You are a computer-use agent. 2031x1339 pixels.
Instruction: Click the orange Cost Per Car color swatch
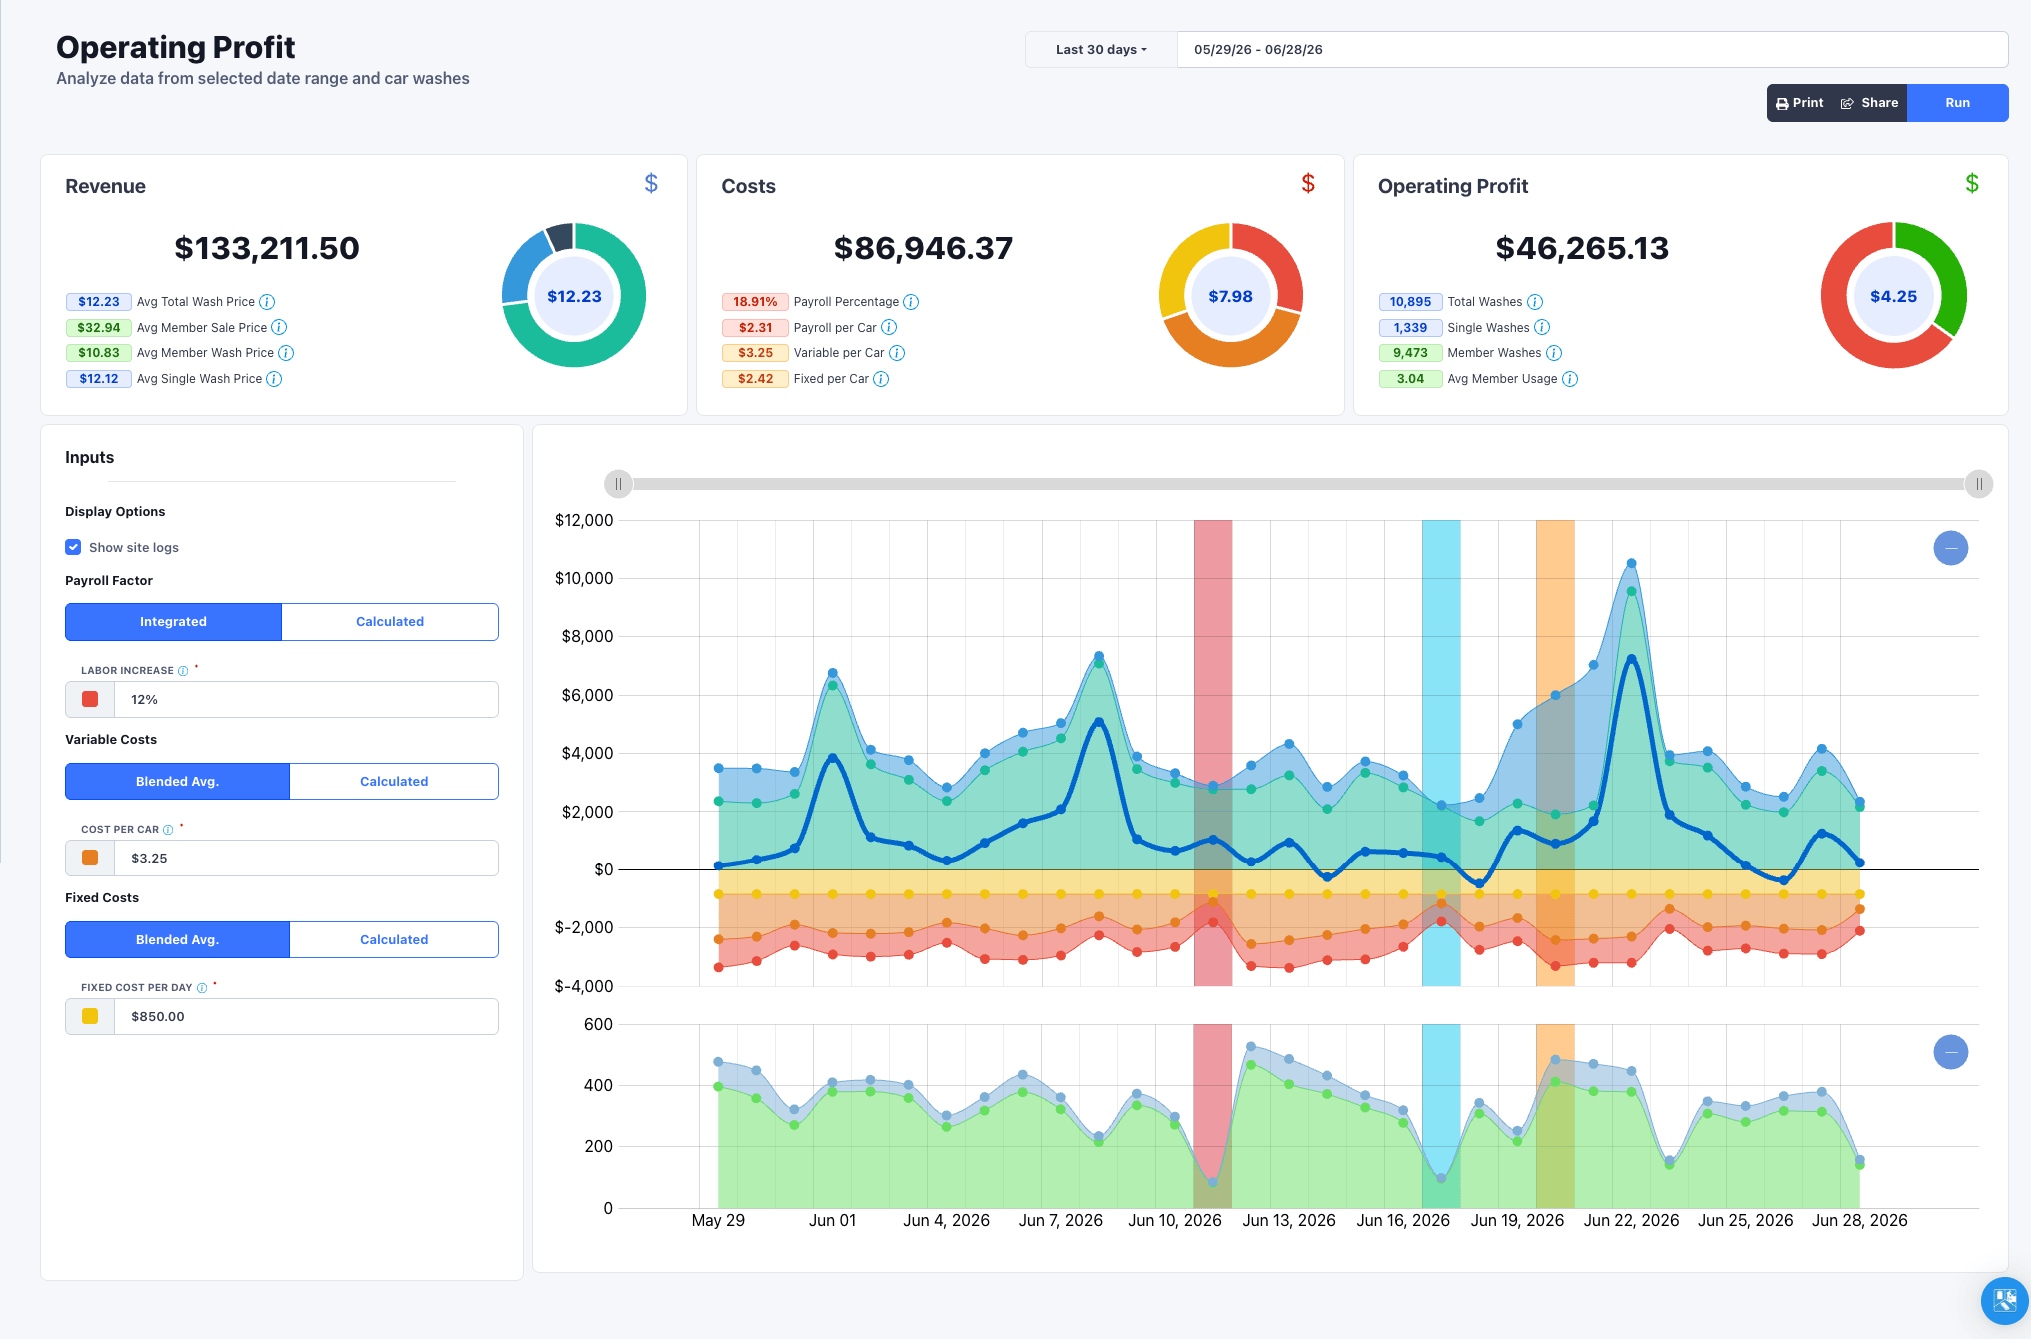click(x=90, y=858)
